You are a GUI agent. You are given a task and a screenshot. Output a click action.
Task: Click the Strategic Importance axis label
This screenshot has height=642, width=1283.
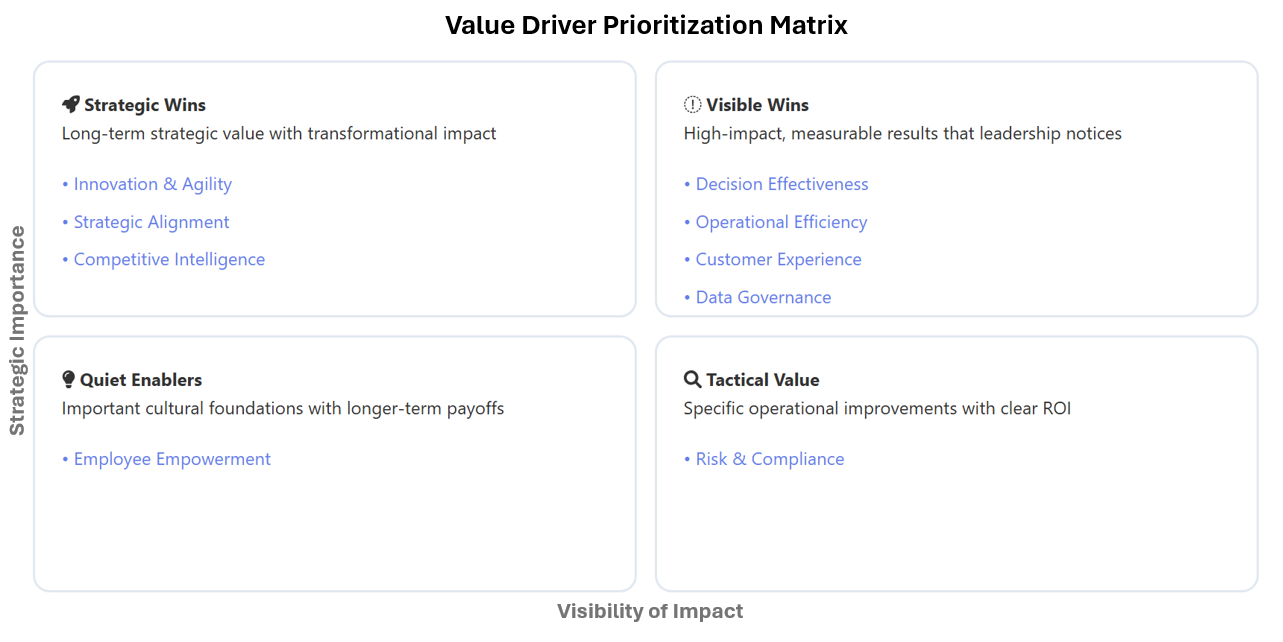[x=17, y=330]
